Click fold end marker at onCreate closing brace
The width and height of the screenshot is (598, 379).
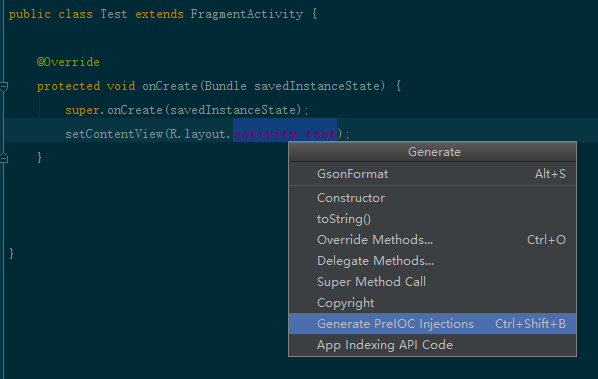(4, 158)
